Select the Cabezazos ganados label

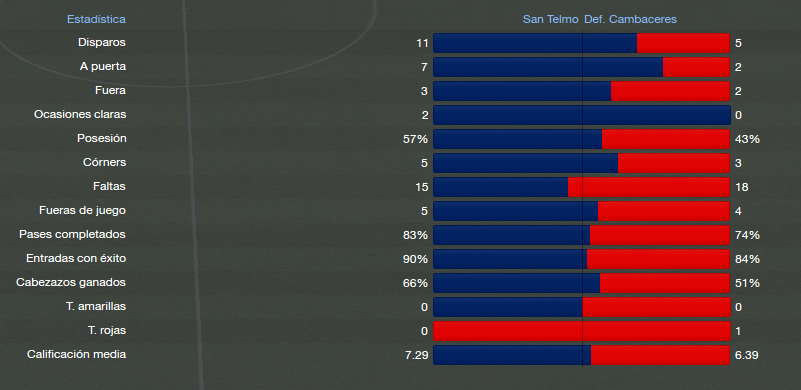pyautogui.click(x=71, y=283)
